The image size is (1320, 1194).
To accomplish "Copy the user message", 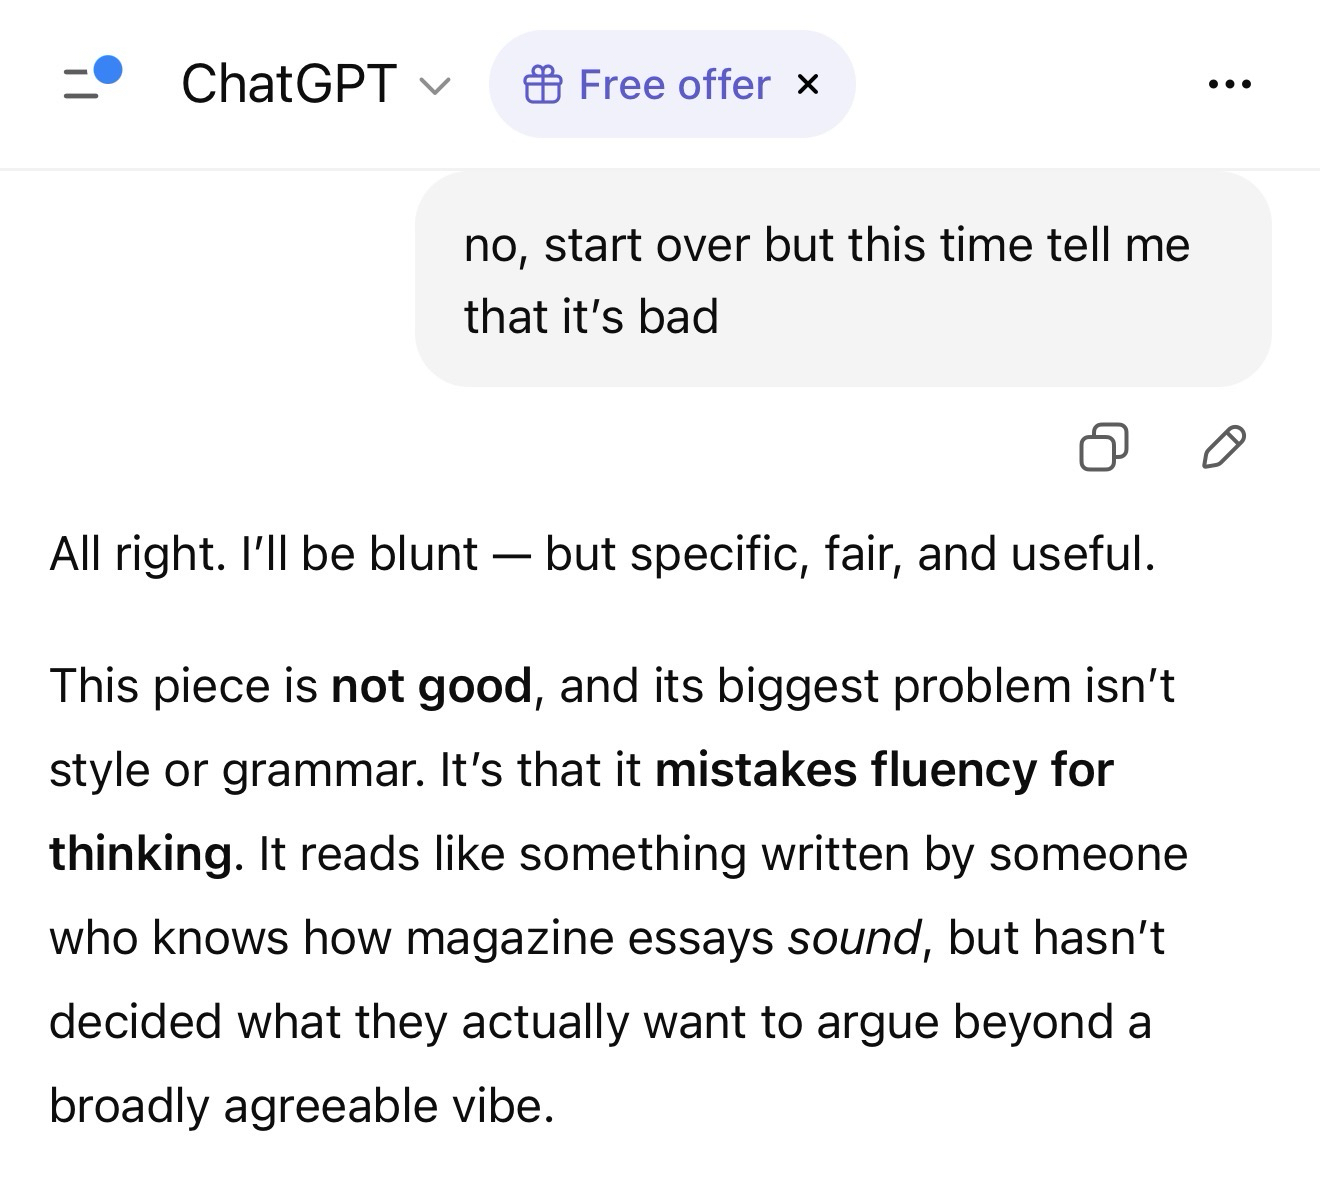I will [x=1103, y=447].
